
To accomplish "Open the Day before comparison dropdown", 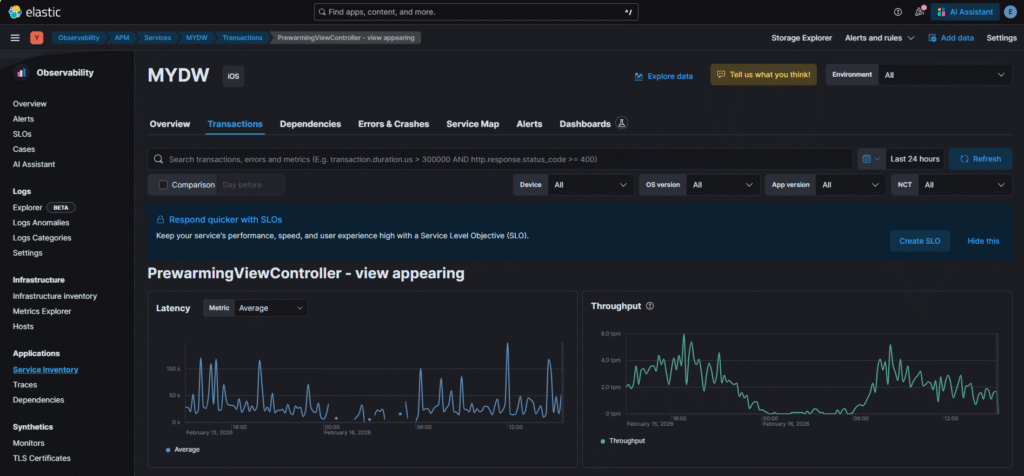I will coord(250,185).
